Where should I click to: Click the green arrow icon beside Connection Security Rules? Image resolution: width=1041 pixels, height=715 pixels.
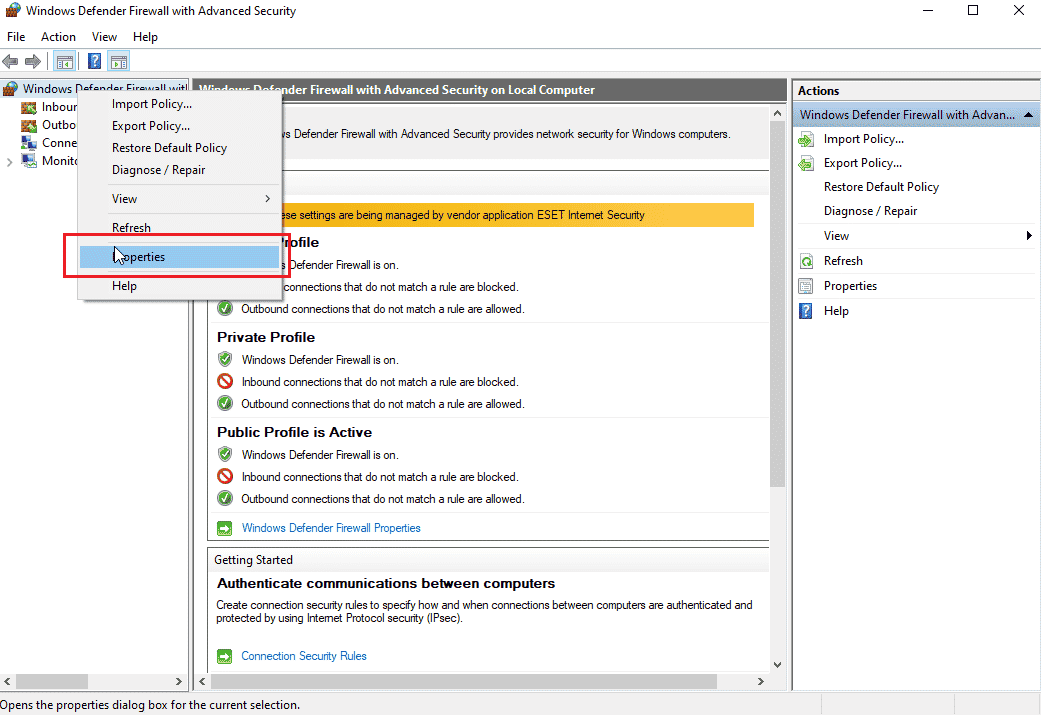coord(225,657)
